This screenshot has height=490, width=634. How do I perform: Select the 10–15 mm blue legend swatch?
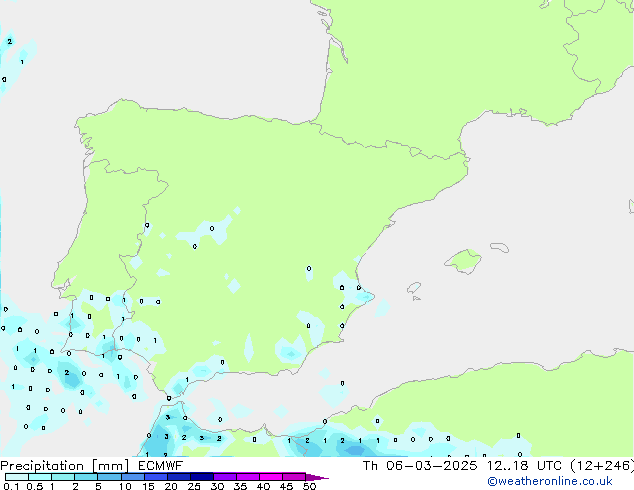tap(135, 477)
